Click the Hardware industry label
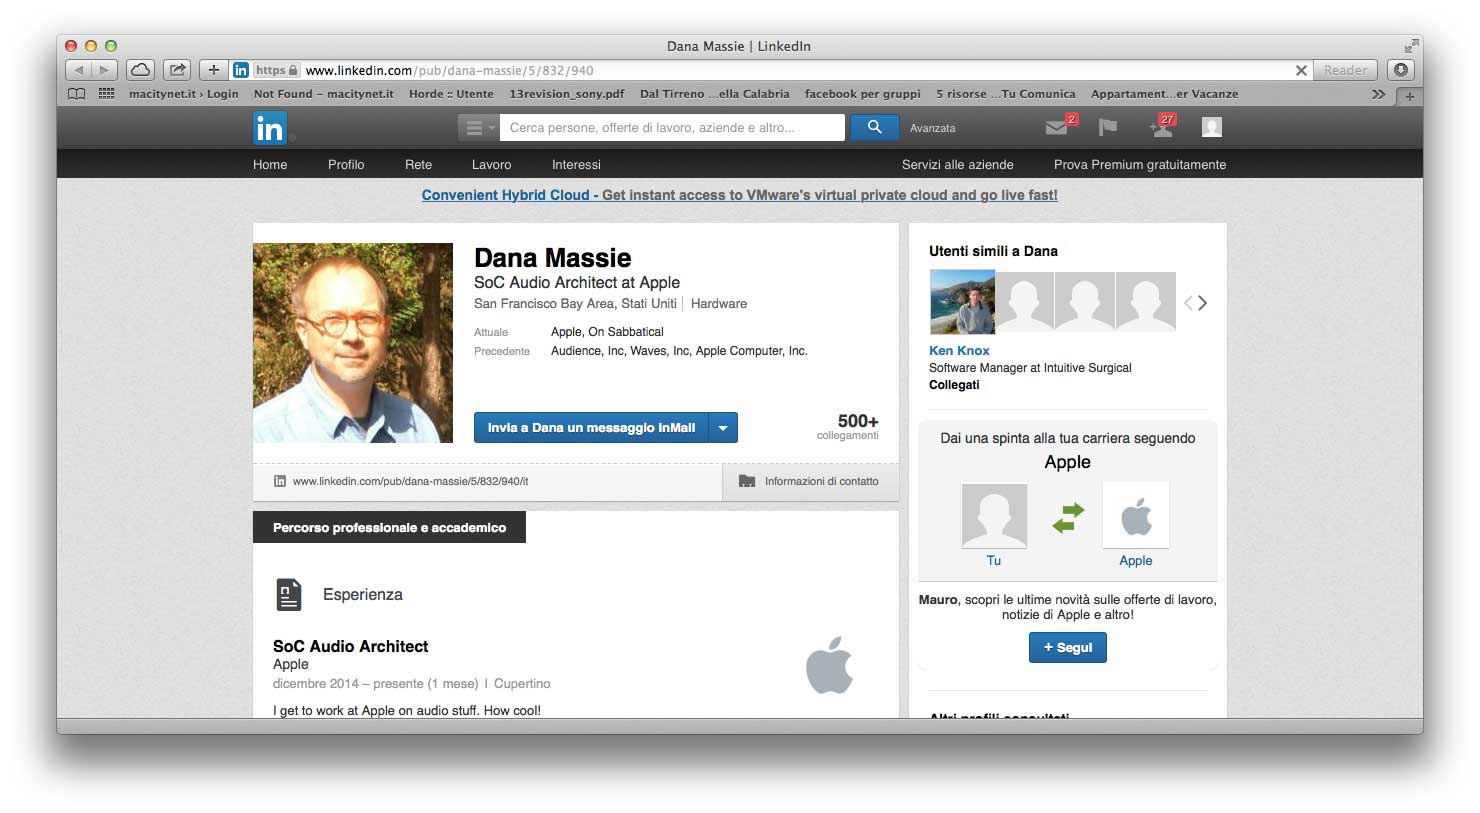 pyautogui.click(x=719, y=304)
